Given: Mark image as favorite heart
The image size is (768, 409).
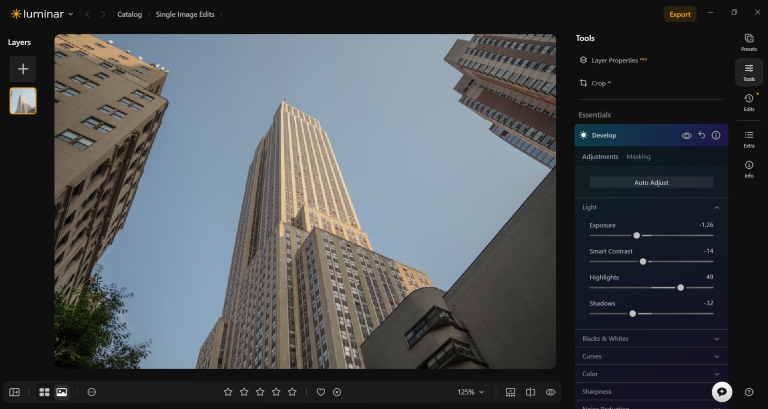Looking at the screenshot, I should pos(321,392).
